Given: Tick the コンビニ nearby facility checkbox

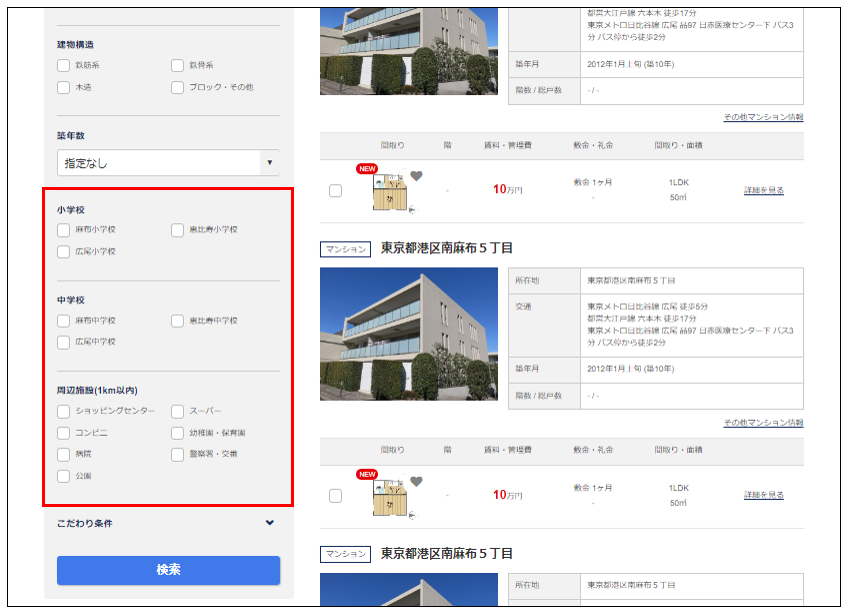Looking at the screenshot, I should coord(64,433).
